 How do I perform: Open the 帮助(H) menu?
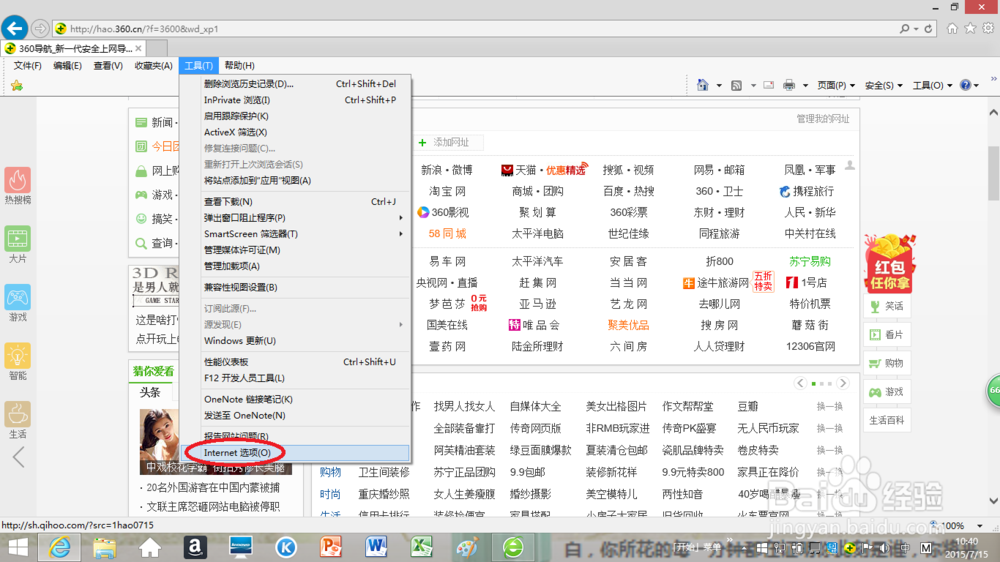click(x=240, y=66)
